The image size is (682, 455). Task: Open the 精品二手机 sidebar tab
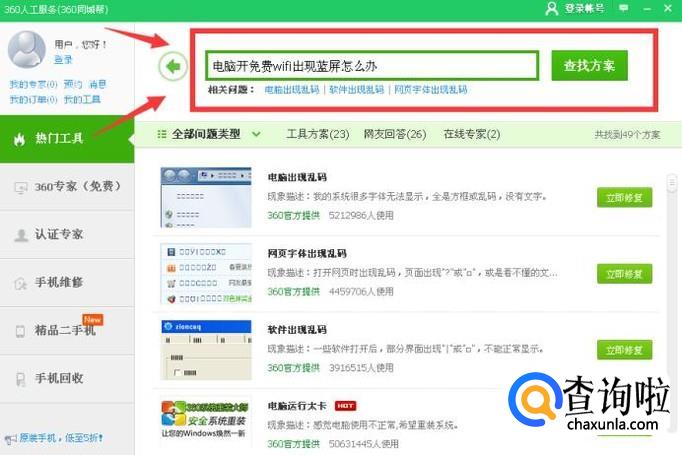pyautogui.click(x=67, y=331)
